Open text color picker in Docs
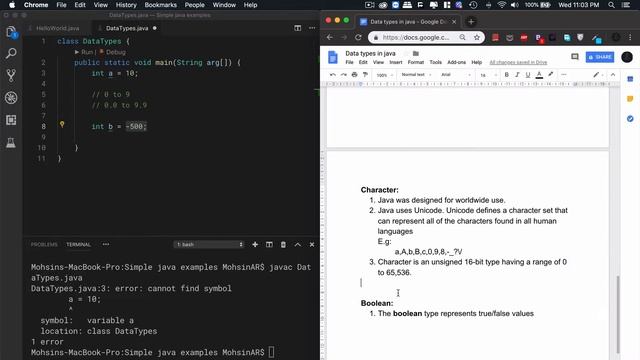 (x=539, y=75)
